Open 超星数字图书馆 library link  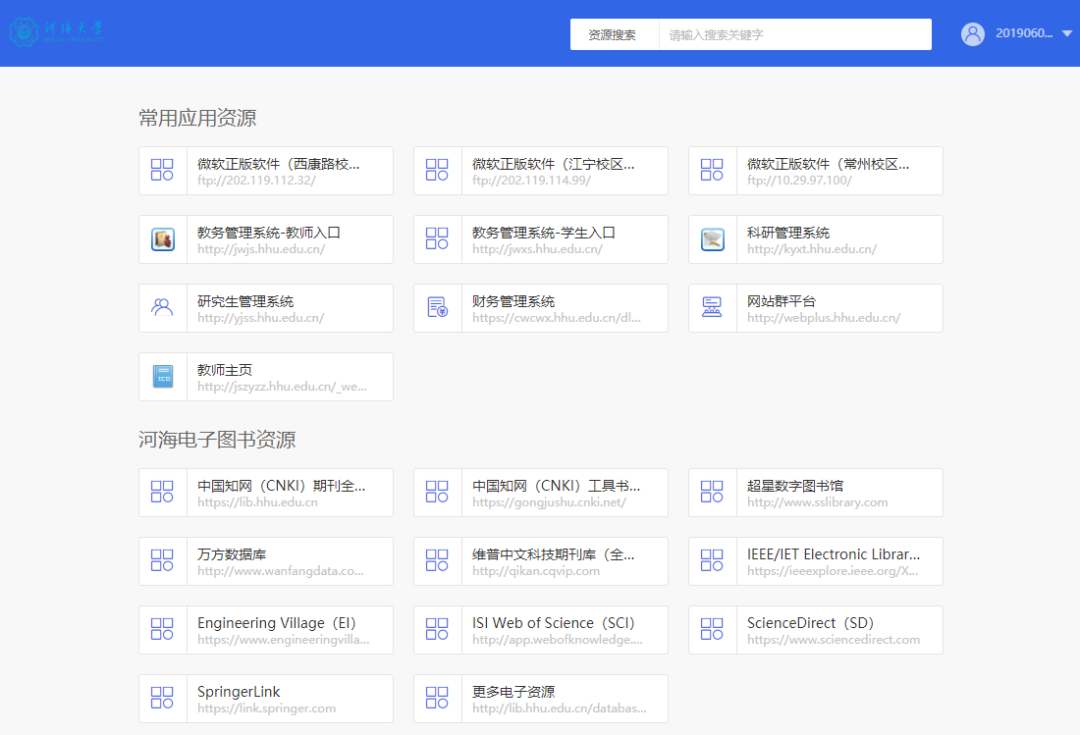tap(815, 492)
